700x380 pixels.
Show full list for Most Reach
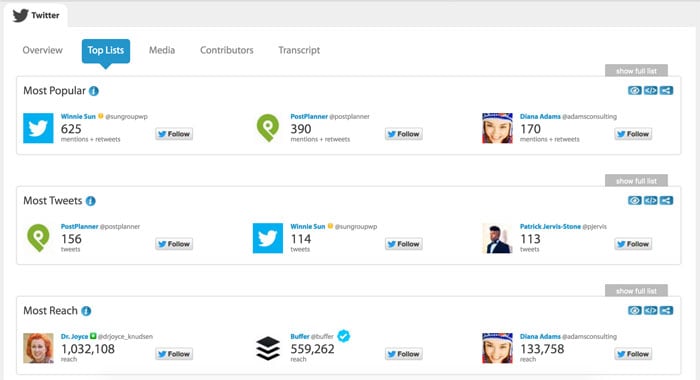pyautogui.click(x=636, y=291)
